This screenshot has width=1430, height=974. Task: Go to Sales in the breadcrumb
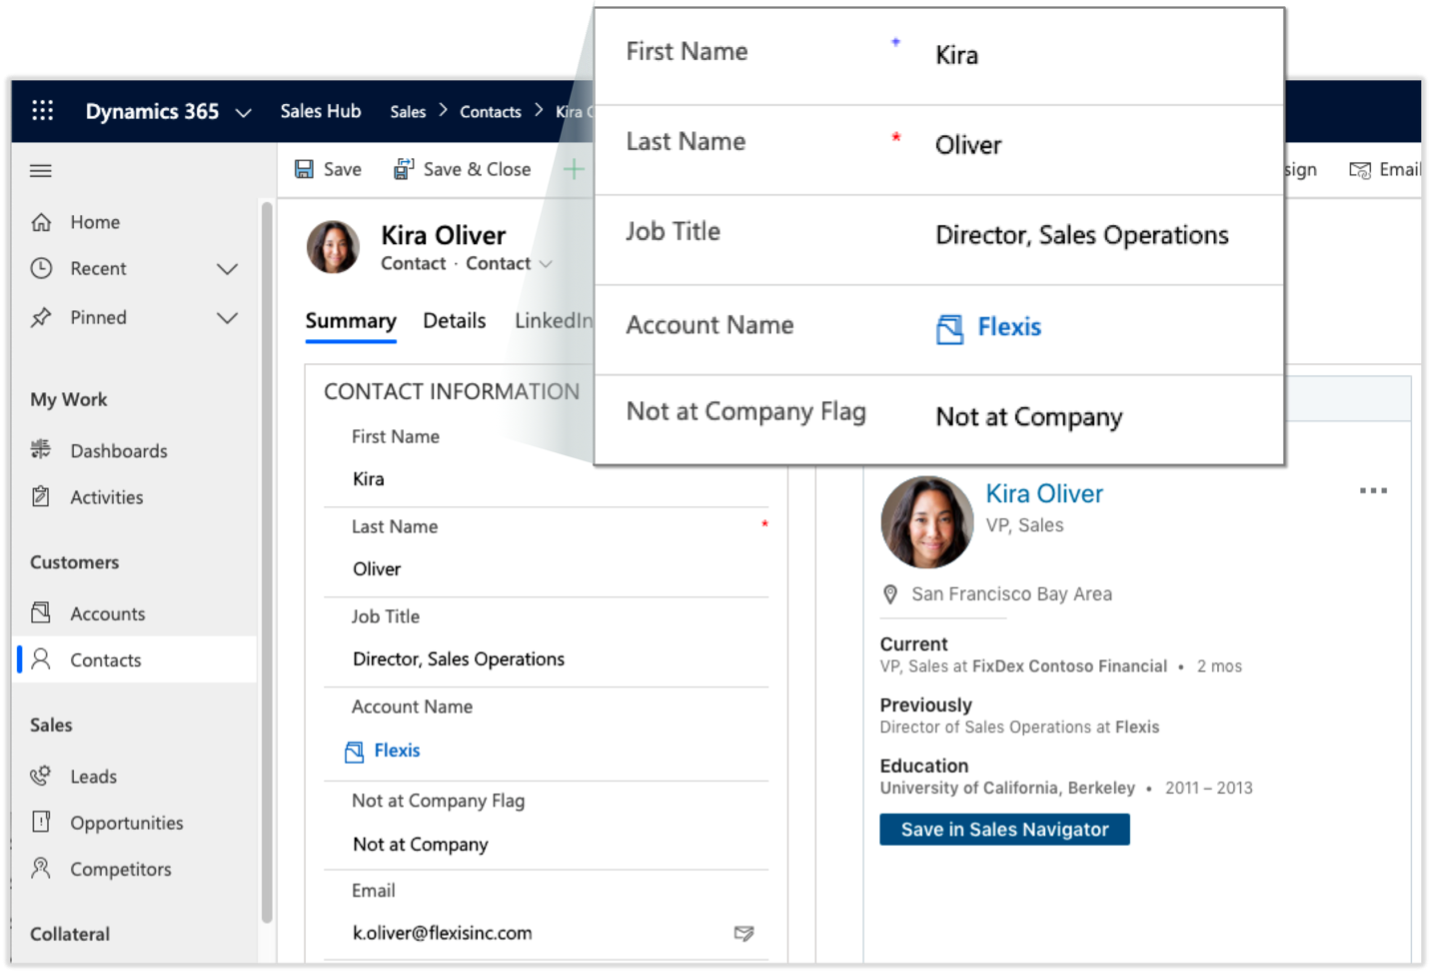tap(407, 112)
